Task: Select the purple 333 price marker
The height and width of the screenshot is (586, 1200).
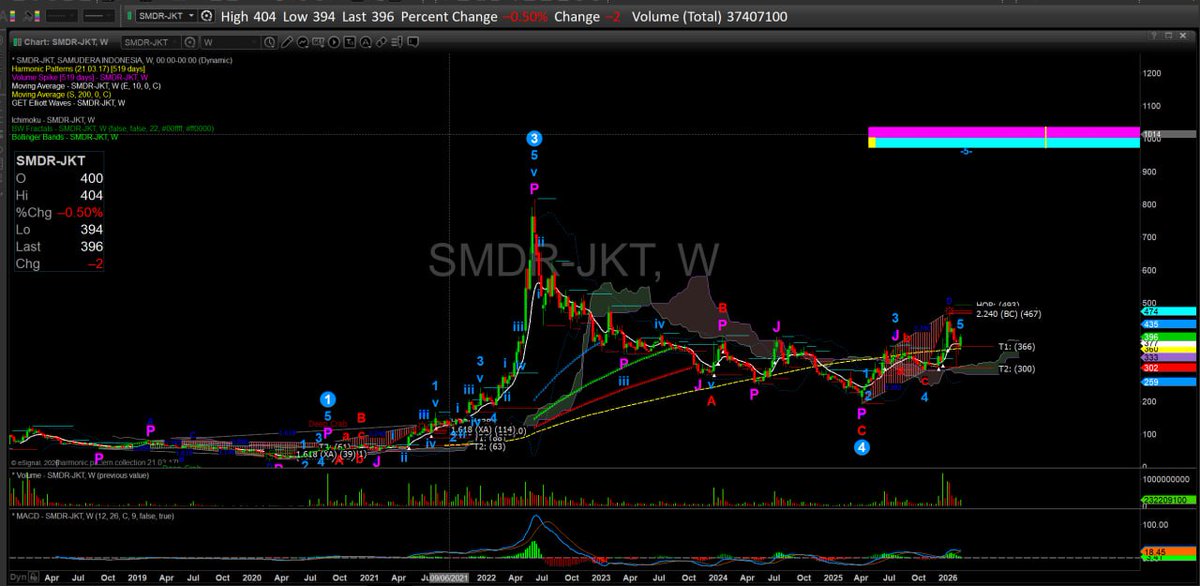Action: point(1168,357)
